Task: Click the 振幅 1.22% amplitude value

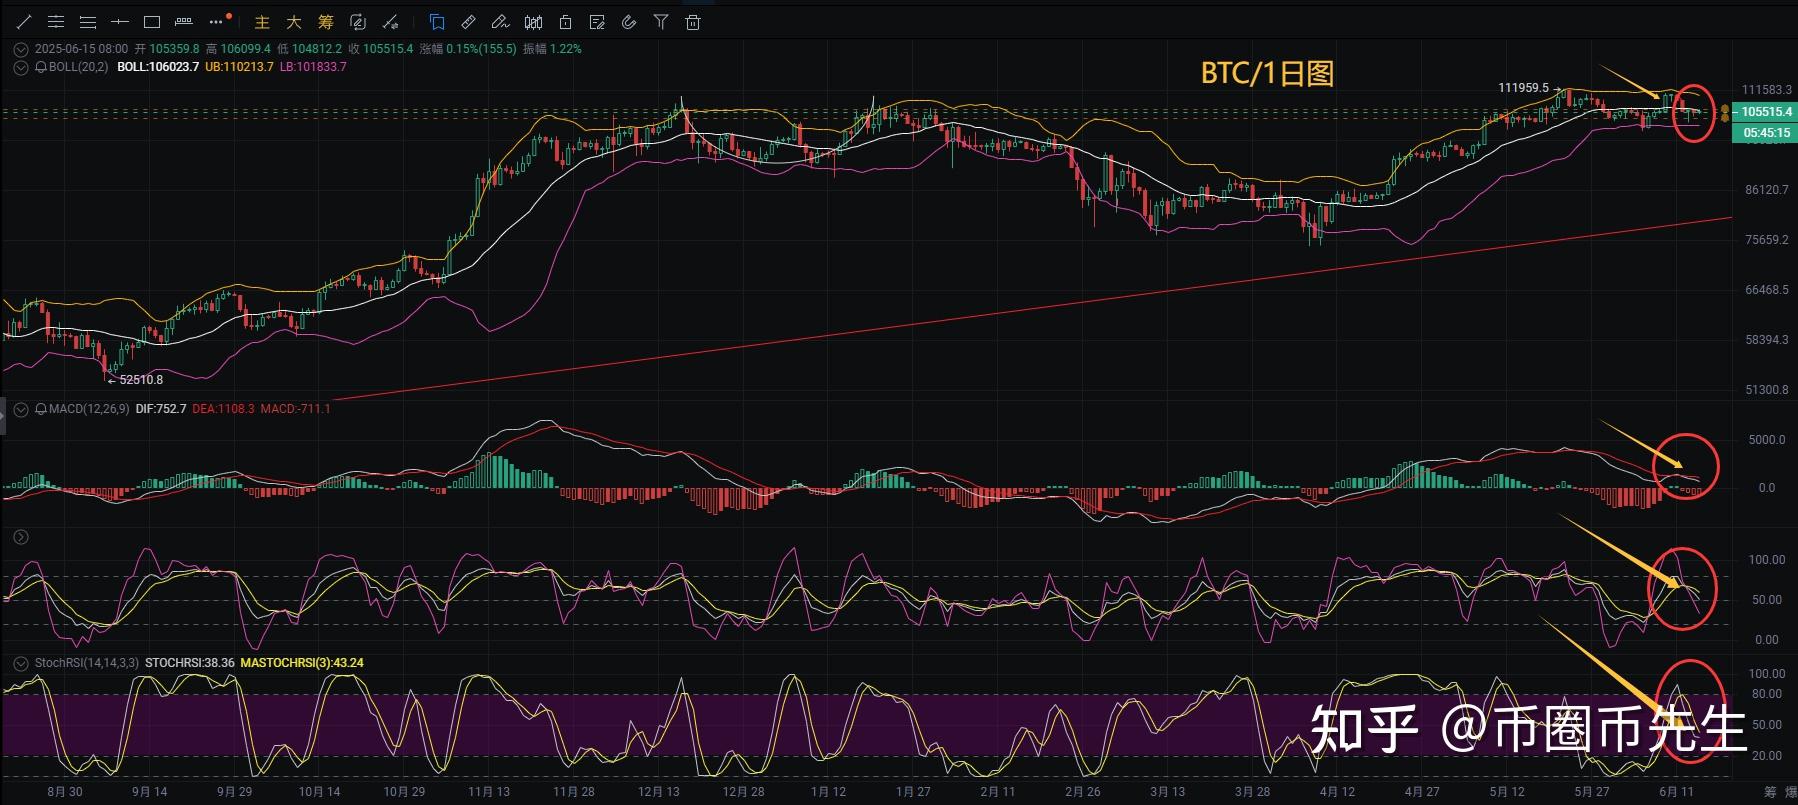Action: (552, 49)
